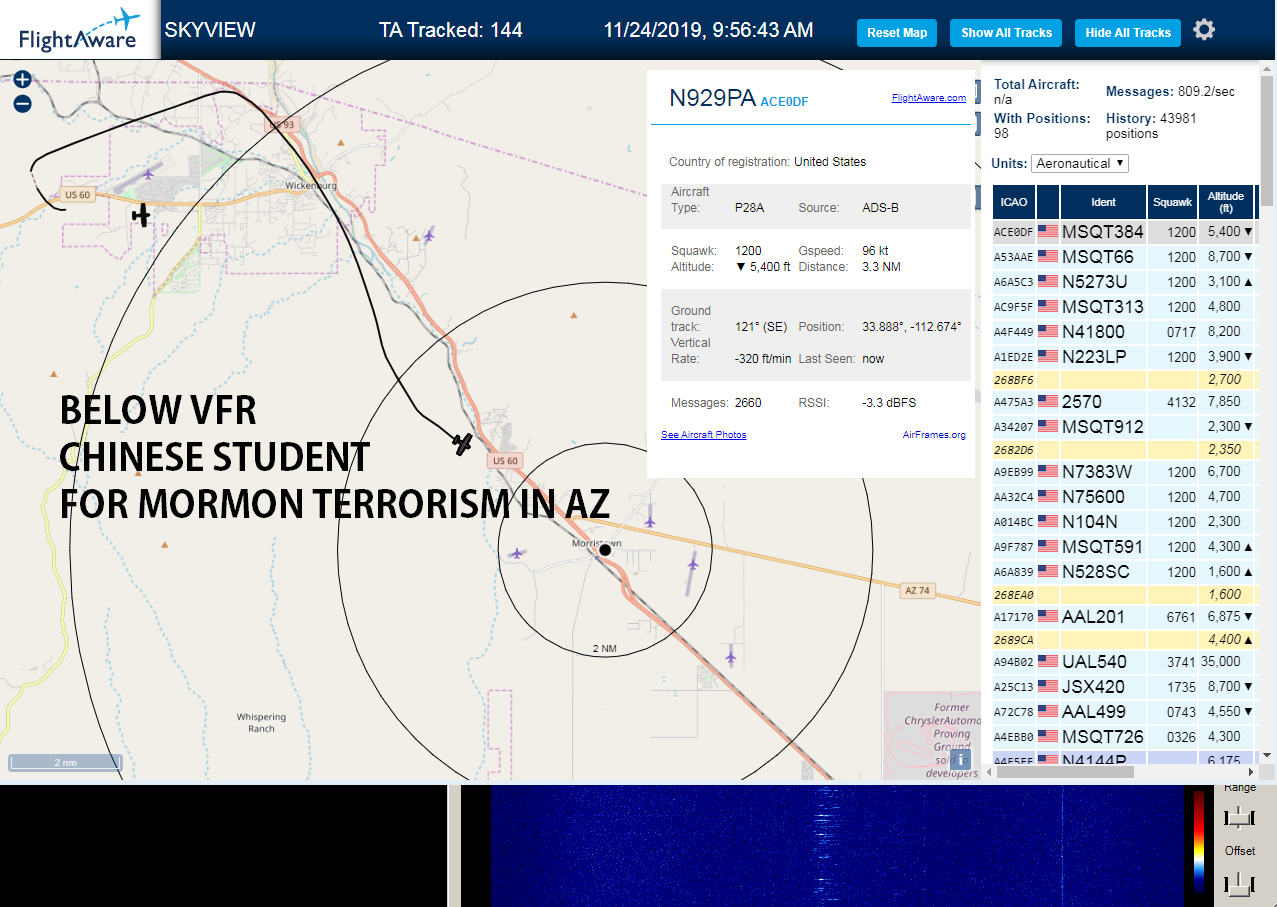Open the settings gear icon
The width and height of the screenshot is (1277, 907).
1204,30
